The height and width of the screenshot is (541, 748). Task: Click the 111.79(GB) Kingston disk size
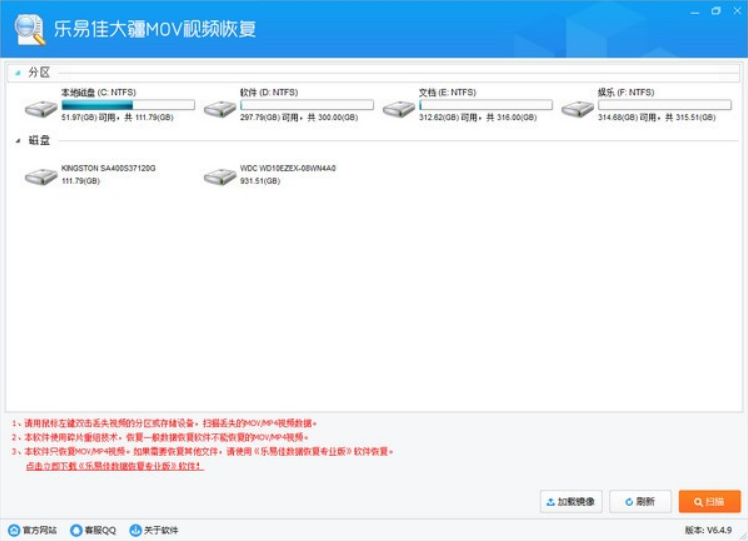click(x=81, y=181)
